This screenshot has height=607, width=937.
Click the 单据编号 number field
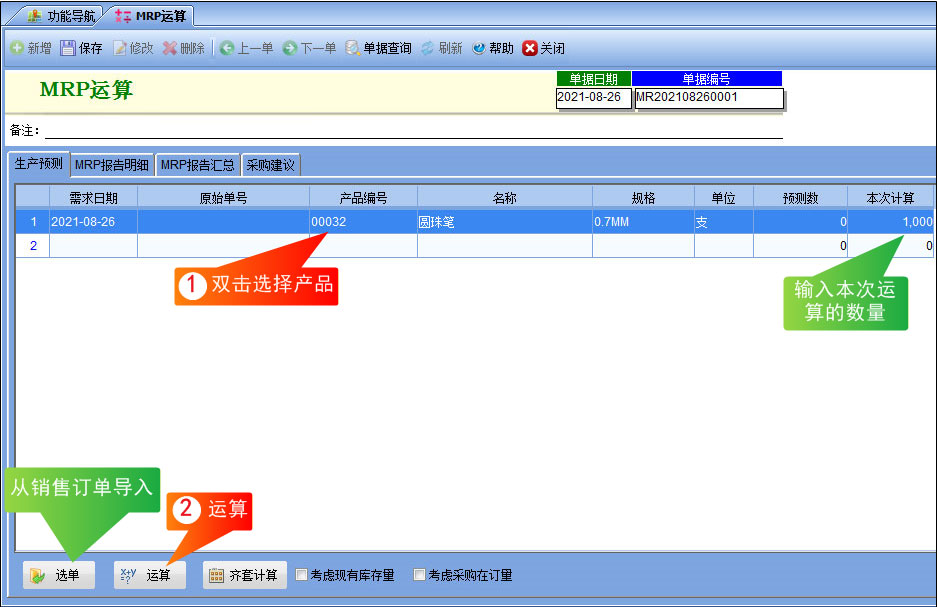[709, 98]
